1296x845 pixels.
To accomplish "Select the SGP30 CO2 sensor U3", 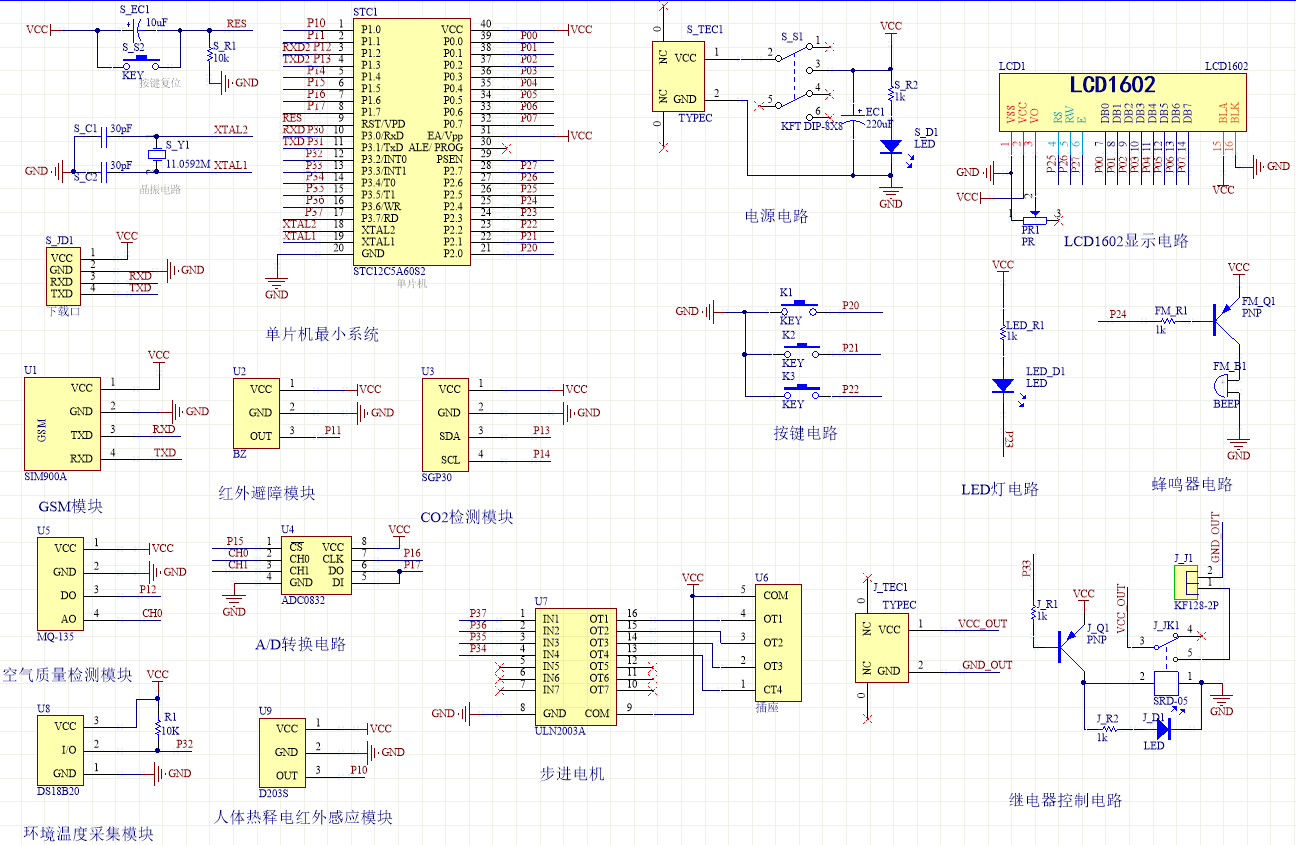I will click(449, 425).
